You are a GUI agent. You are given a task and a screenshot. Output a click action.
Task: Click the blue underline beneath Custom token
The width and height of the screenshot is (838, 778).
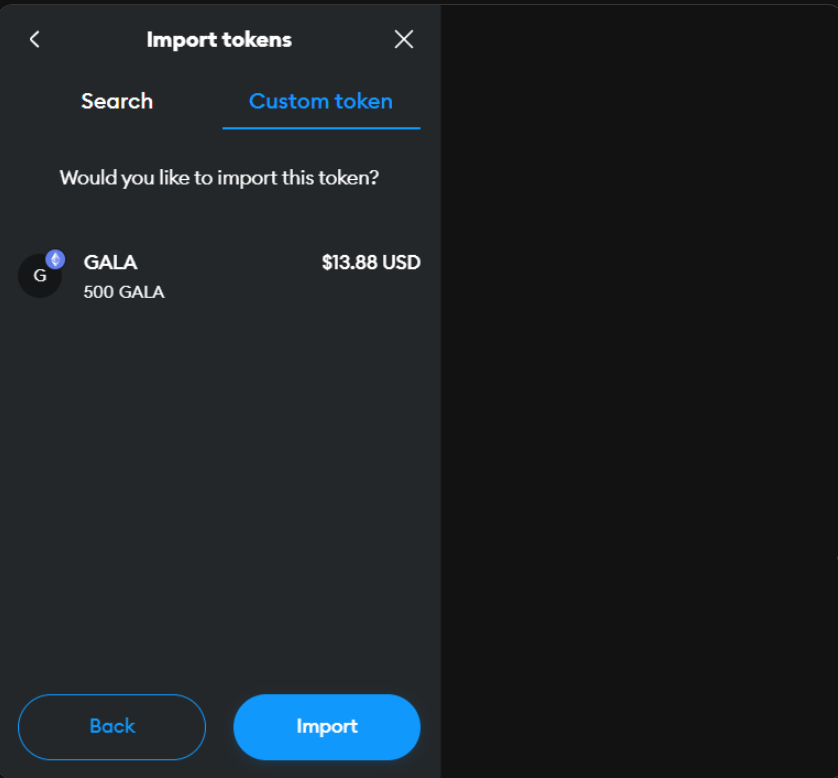(x=321, y=128)
